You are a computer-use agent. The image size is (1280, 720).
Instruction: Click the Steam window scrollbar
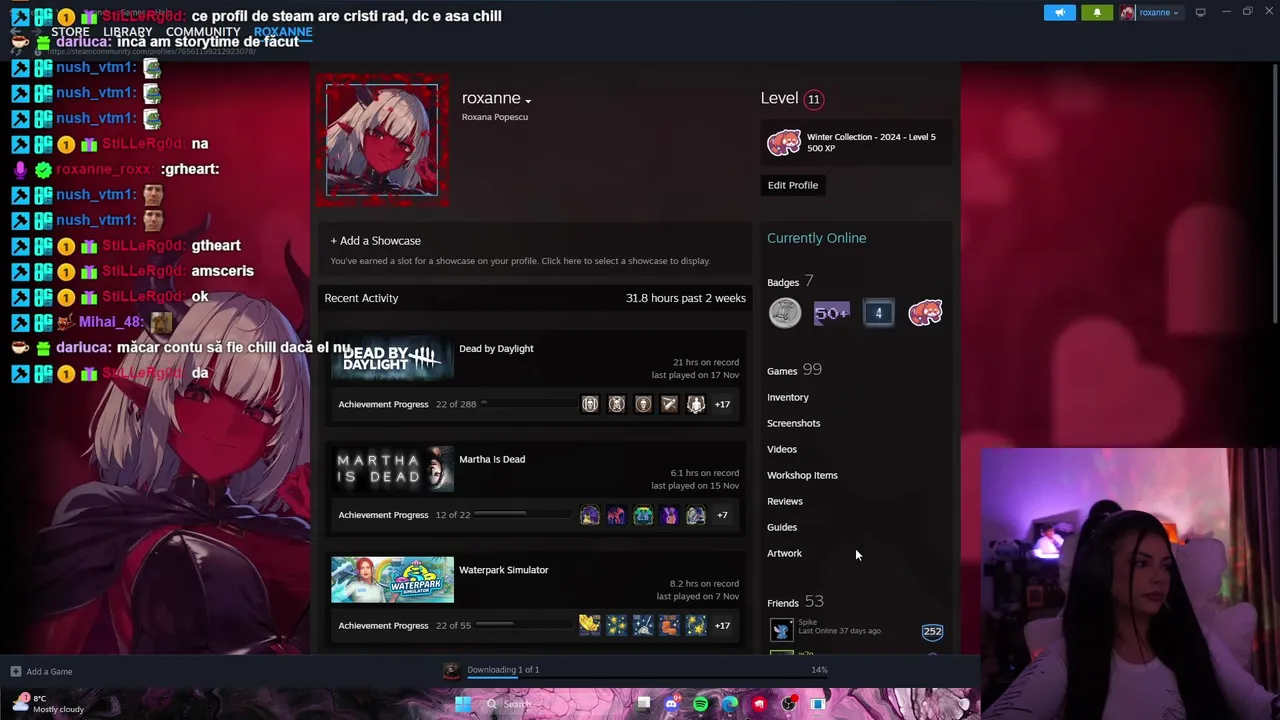1275,193
